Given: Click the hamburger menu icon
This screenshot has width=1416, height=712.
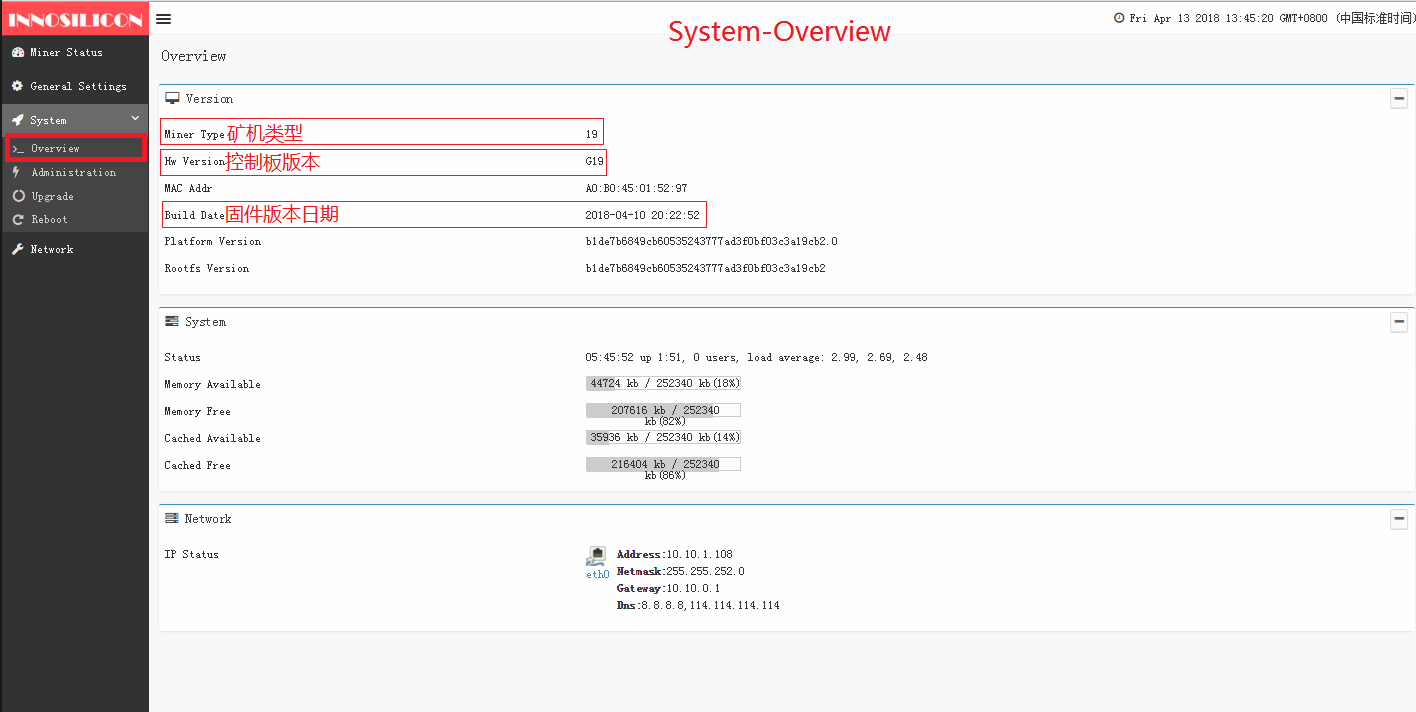Looking at the screenshot, I should (x=164, y=19).
